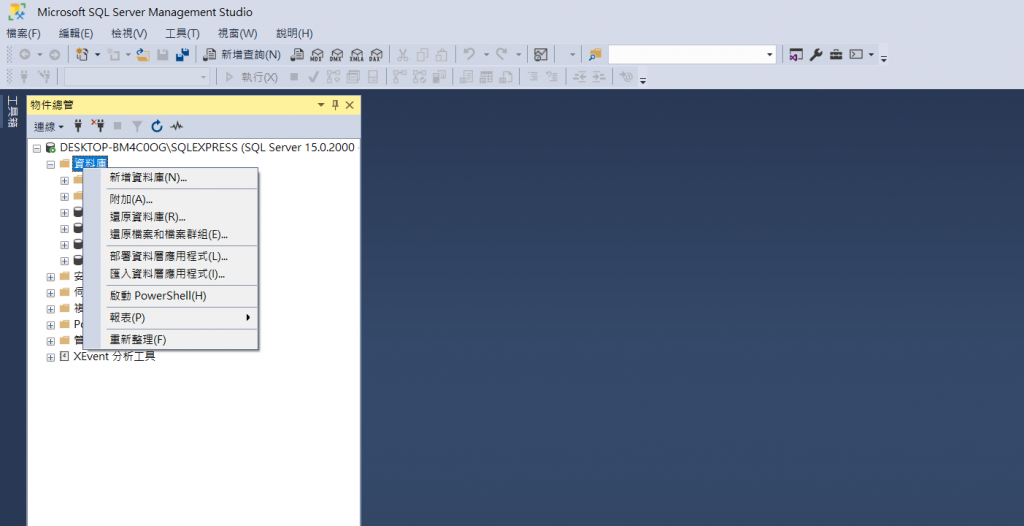The width and height of the screenshot is (1024, 526).
Task: Open the 工具(T) menu
Action: click(182, 33)
